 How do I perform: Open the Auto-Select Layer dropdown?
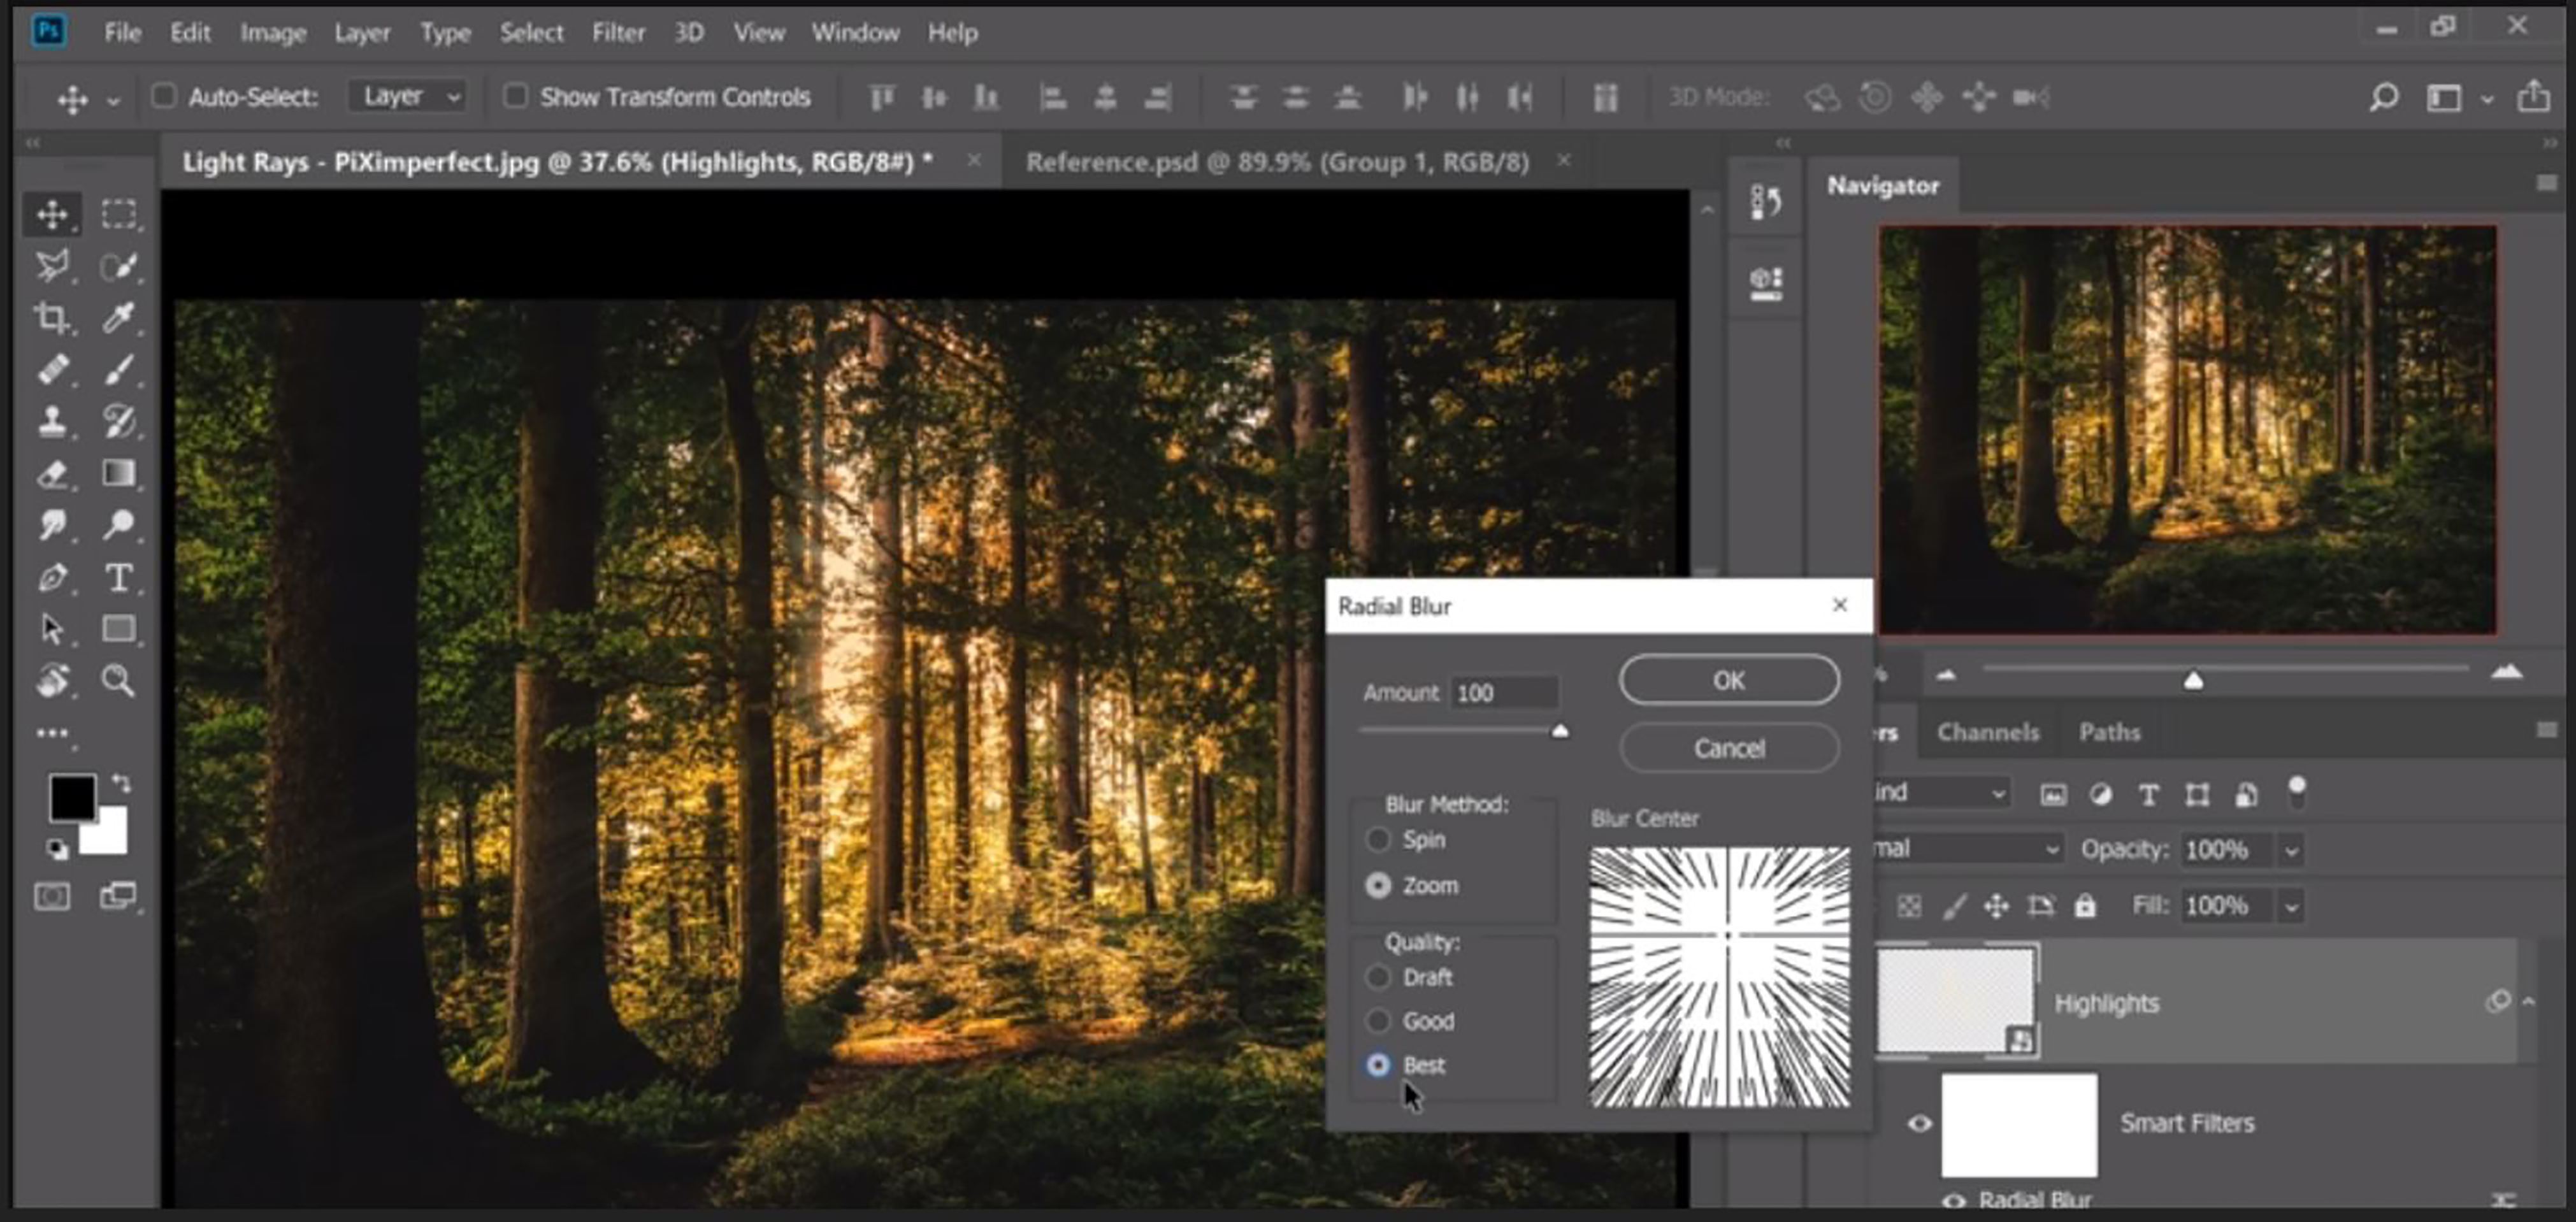408,96
